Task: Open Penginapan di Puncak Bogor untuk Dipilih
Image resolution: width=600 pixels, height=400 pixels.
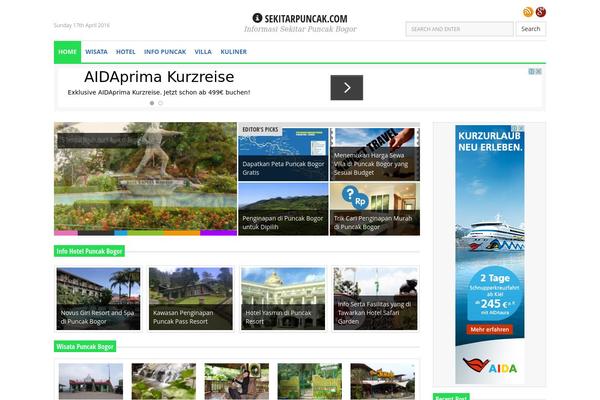Action: pyautogui.click(x=283, y=209)
